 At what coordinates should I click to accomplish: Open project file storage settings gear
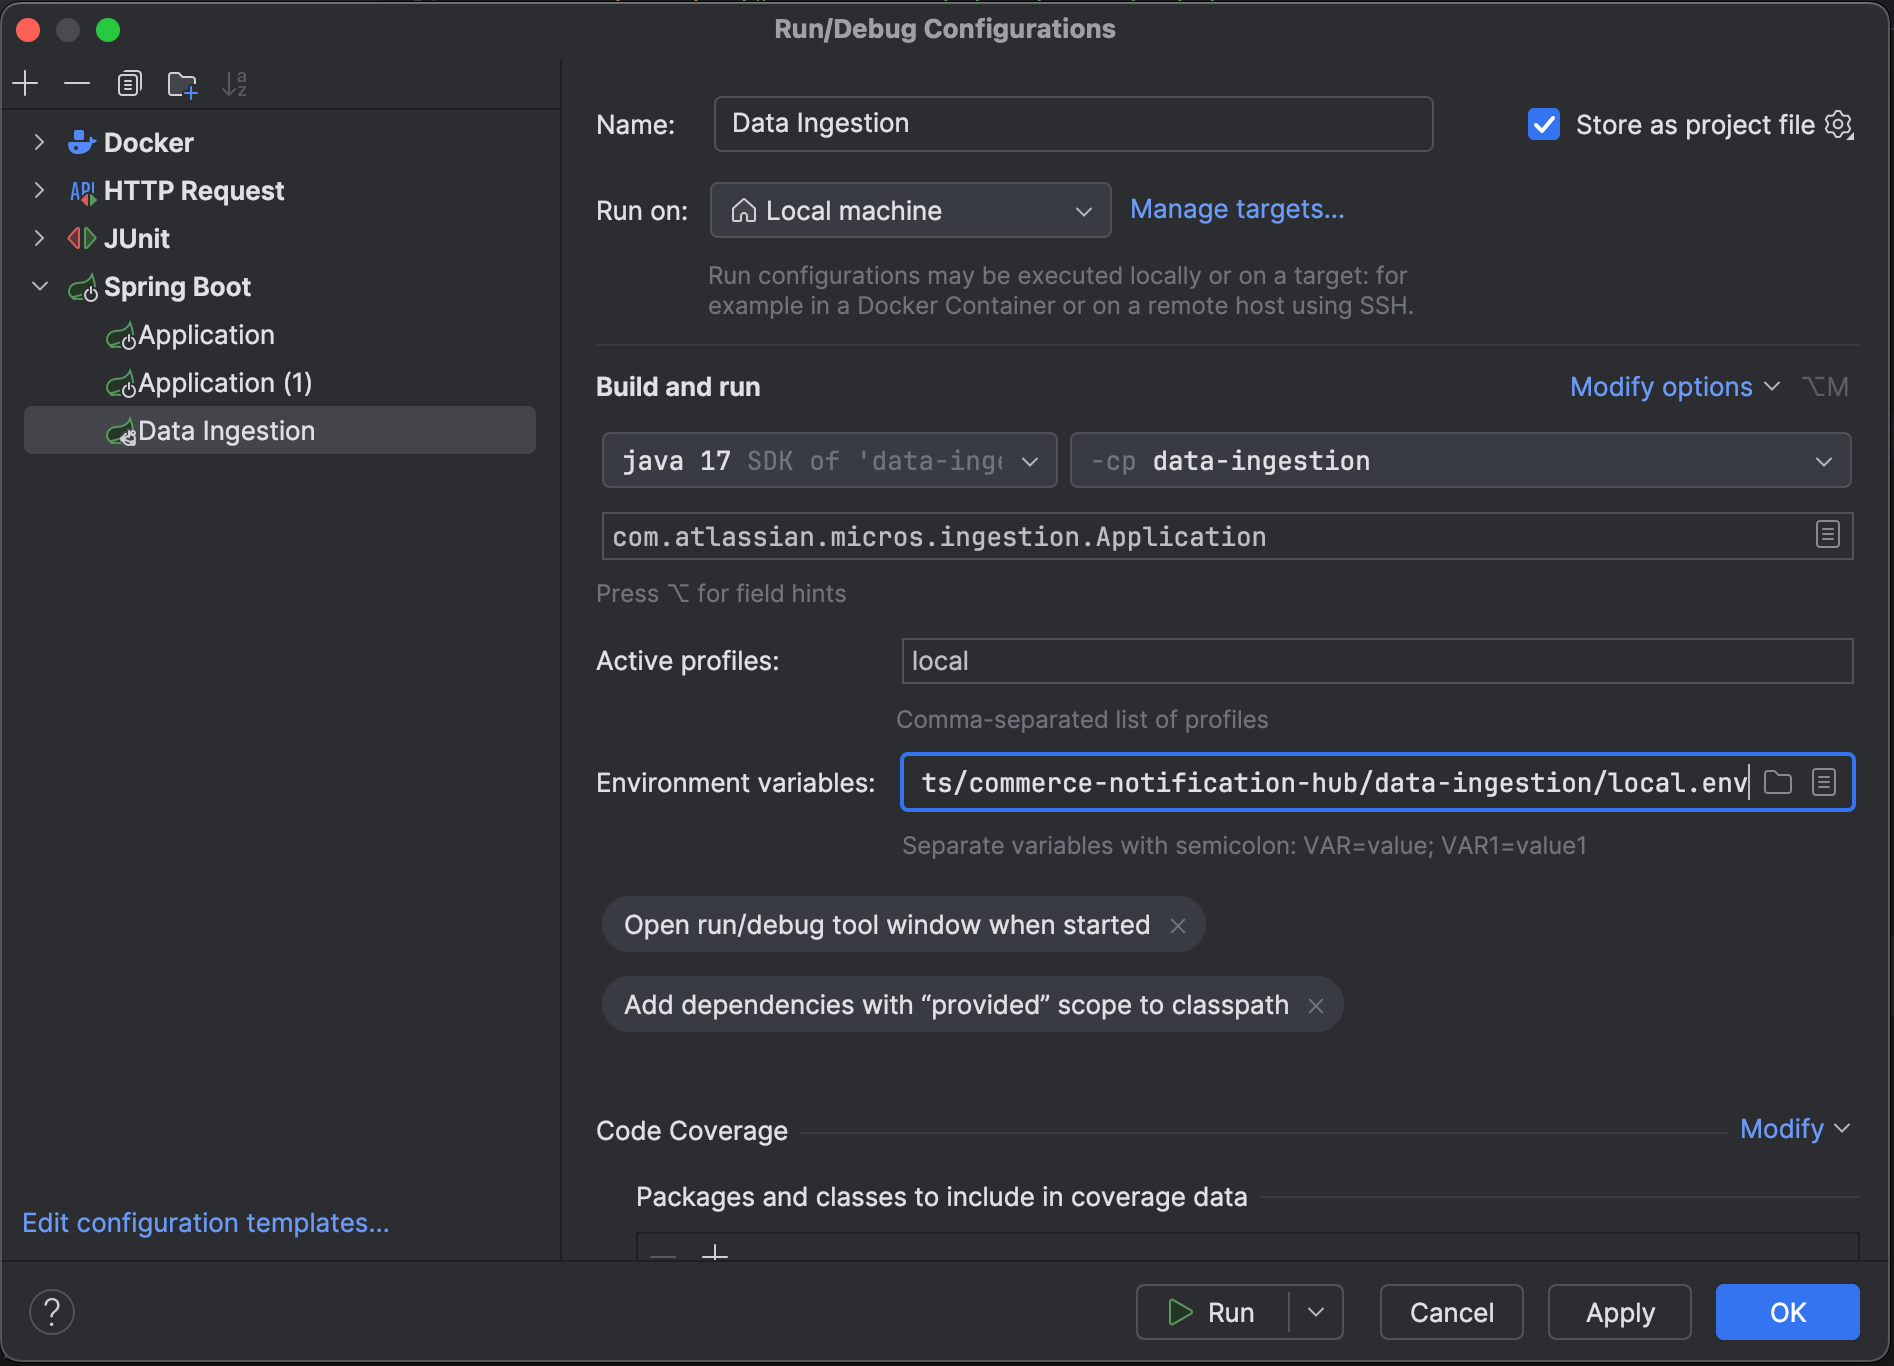(x=1839, y=125)
